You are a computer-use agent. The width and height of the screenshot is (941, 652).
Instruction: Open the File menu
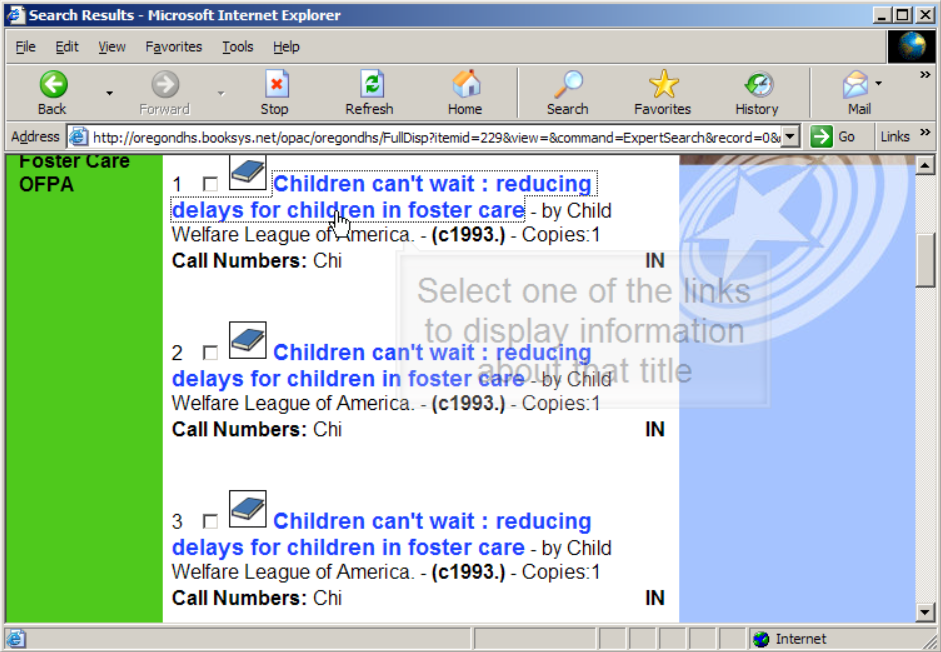pos(25,47)
